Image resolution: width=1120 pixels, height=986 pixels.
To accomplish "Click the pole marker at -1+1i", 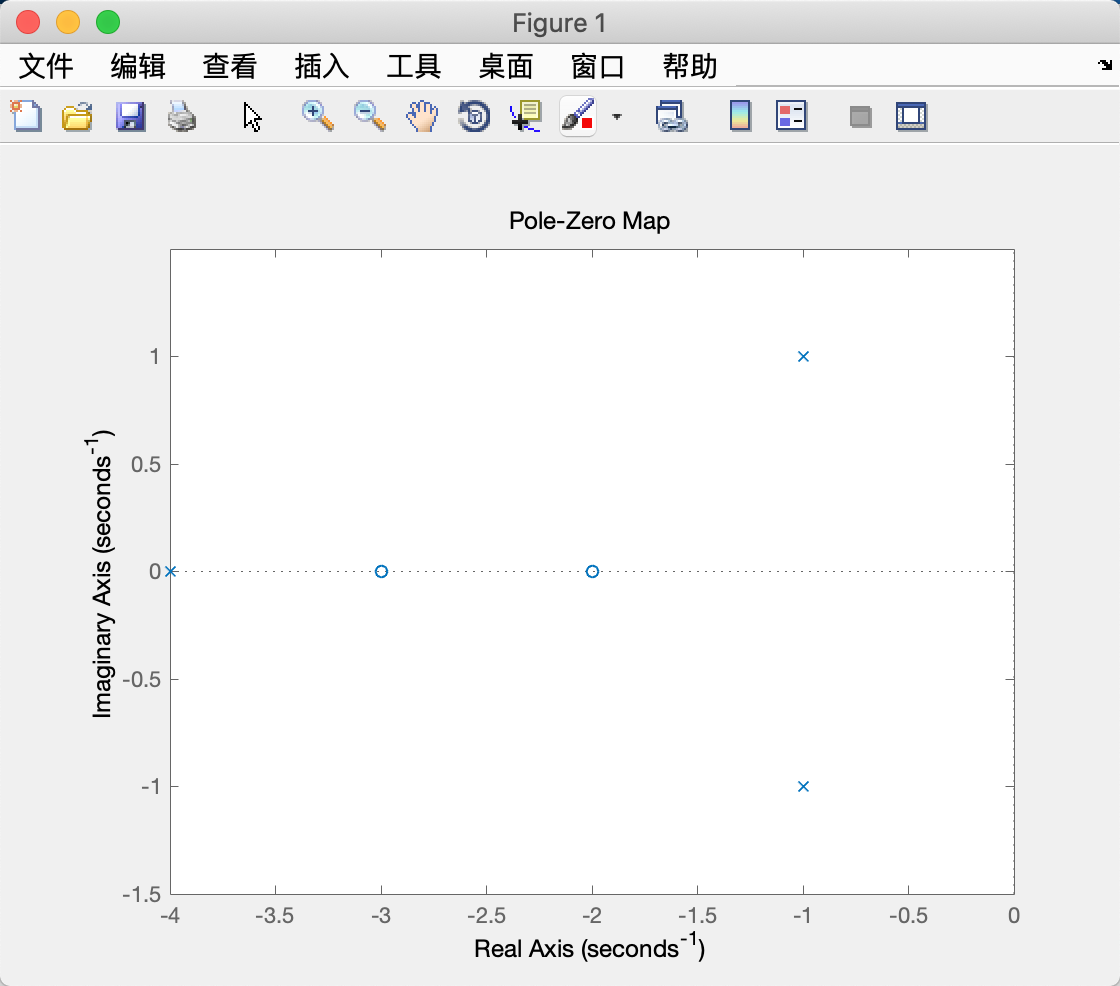I will point(803,355).
